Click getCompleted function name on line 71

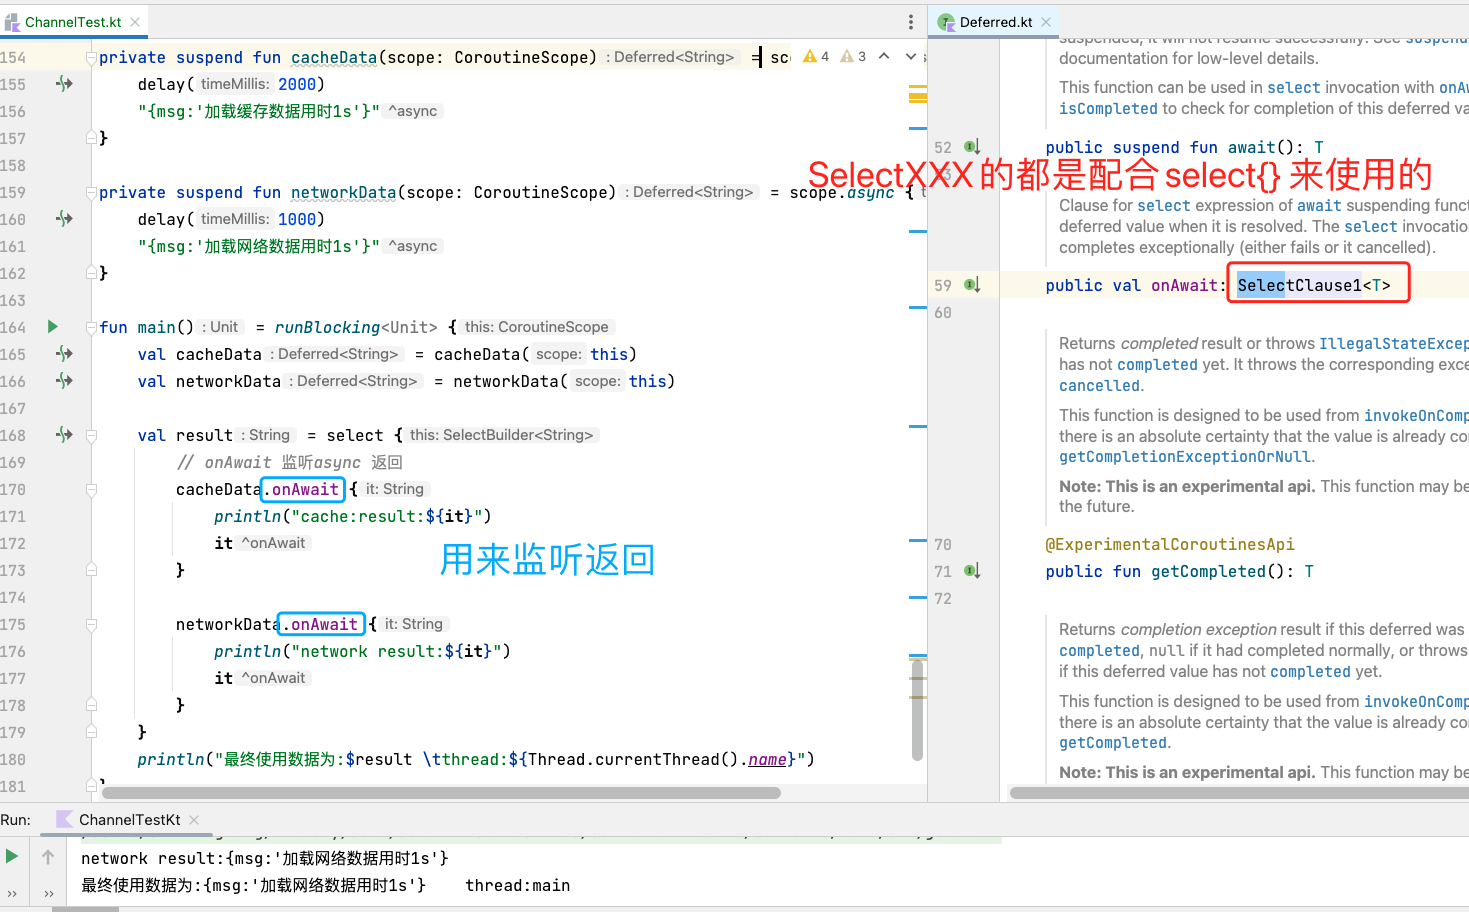1208,571
